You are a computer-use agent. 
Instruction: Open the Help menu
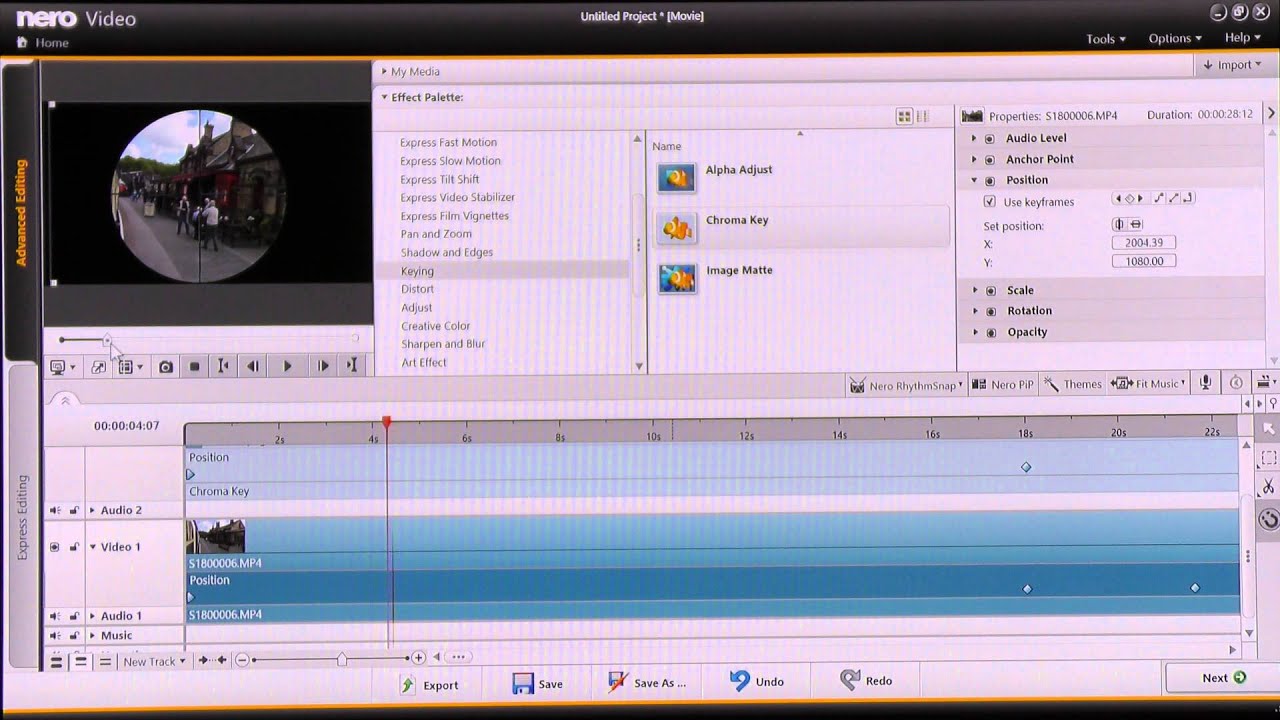click(x=1243, y=37)
